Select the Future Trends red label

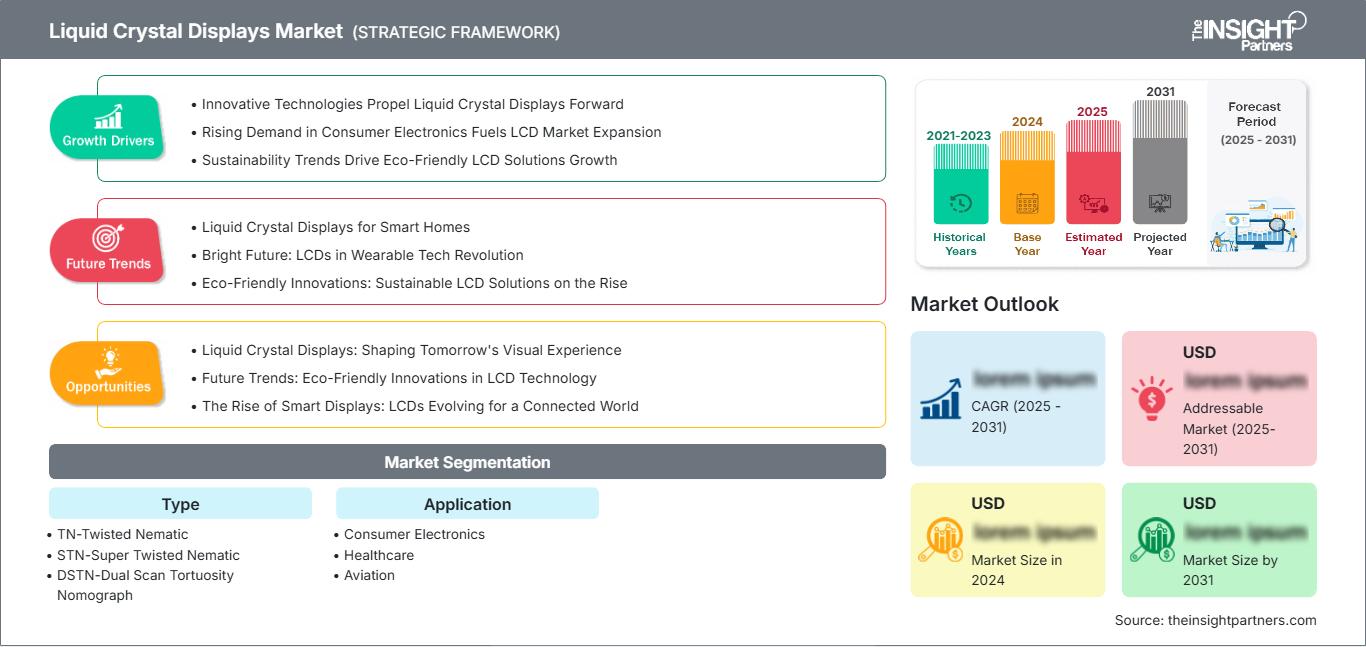108,249
